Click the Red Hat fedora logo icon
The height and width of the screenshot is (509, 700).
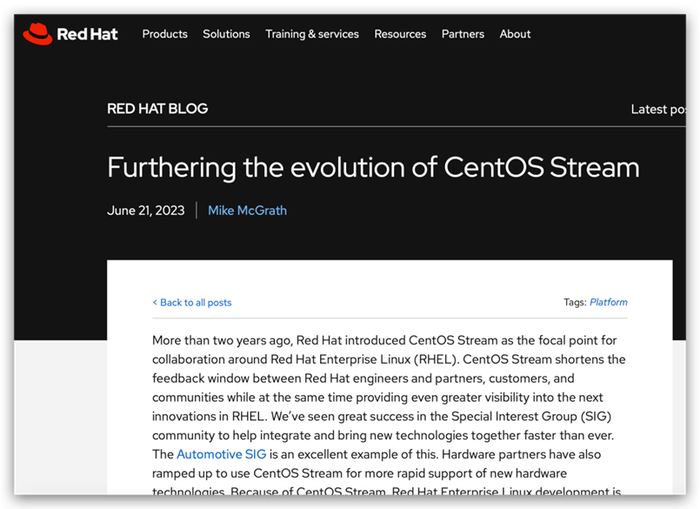tap(37, 34)
